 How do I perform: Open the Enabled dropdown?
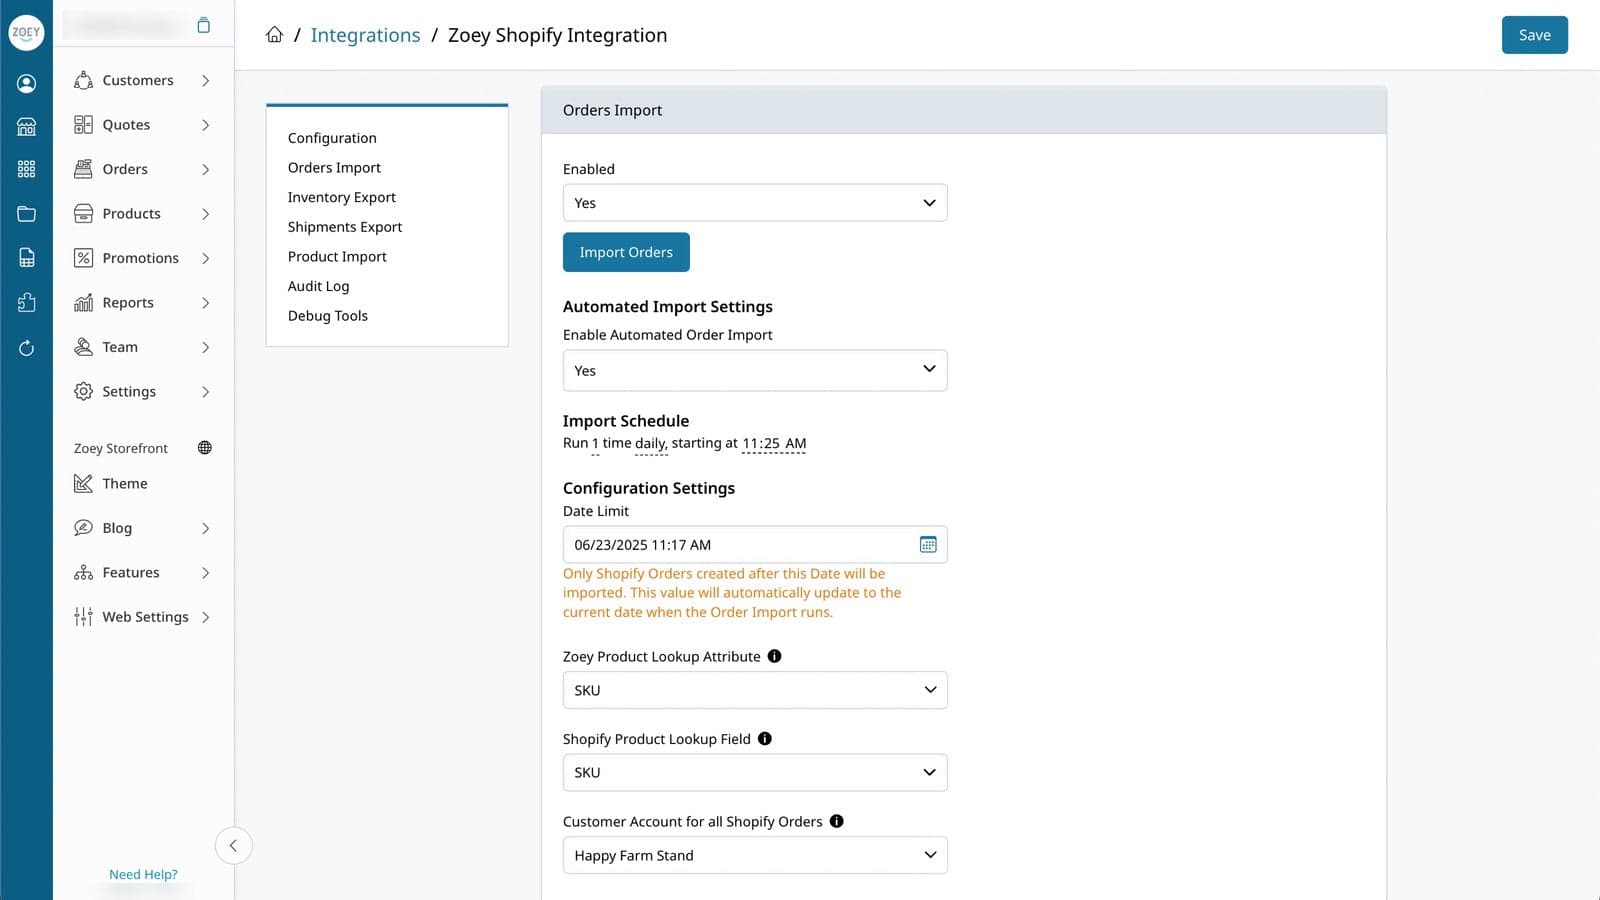click(755, 203)
